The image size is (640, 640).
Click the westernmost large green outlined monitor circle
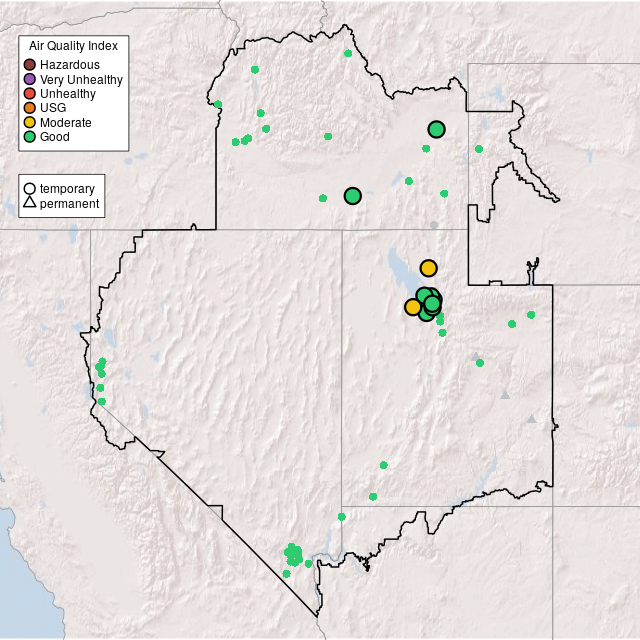(x=352, y=196)
